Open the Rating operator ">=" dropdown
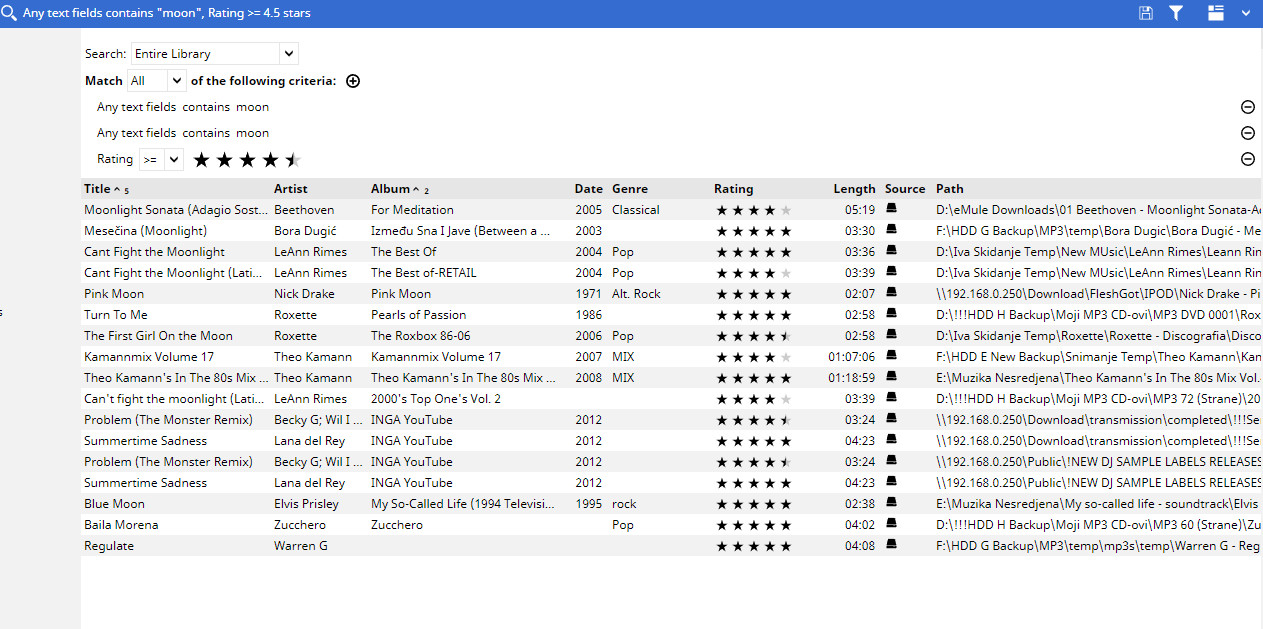 pos(174,159)
